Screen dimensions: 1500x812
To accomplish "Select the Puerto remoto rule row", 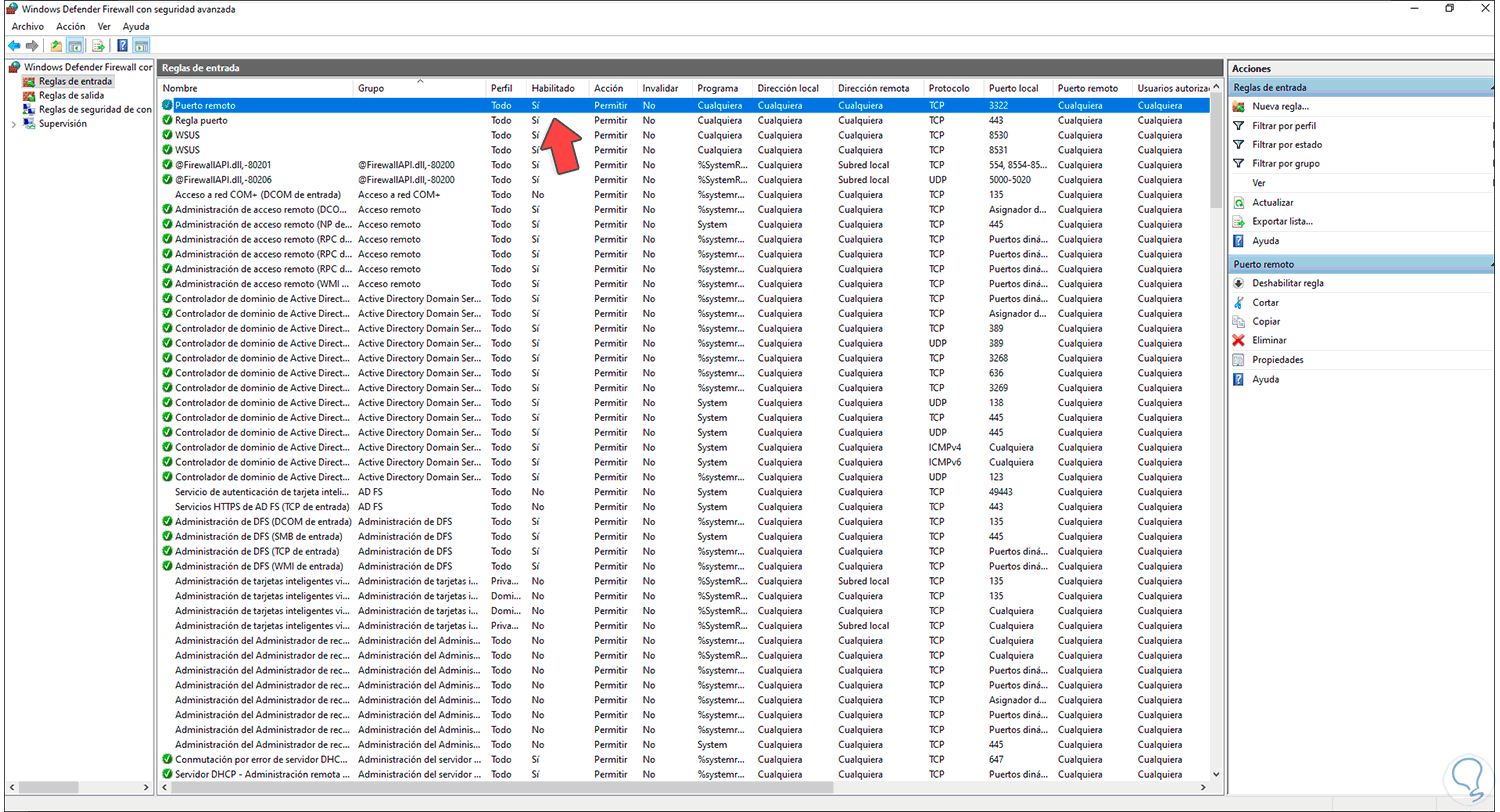I will coord(684,105).
